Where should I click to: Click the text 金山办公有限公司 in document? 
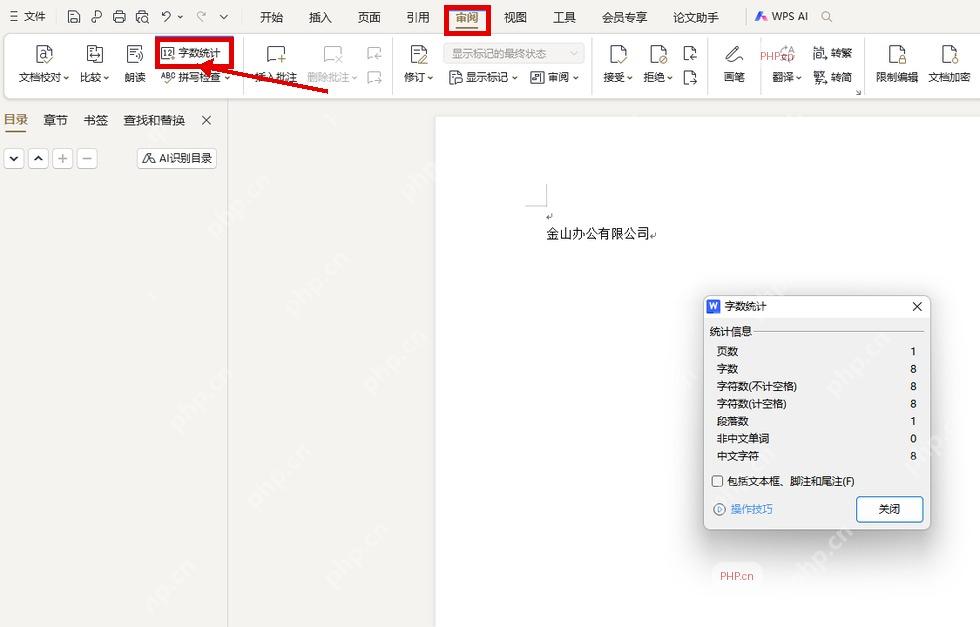click(598, 234)
